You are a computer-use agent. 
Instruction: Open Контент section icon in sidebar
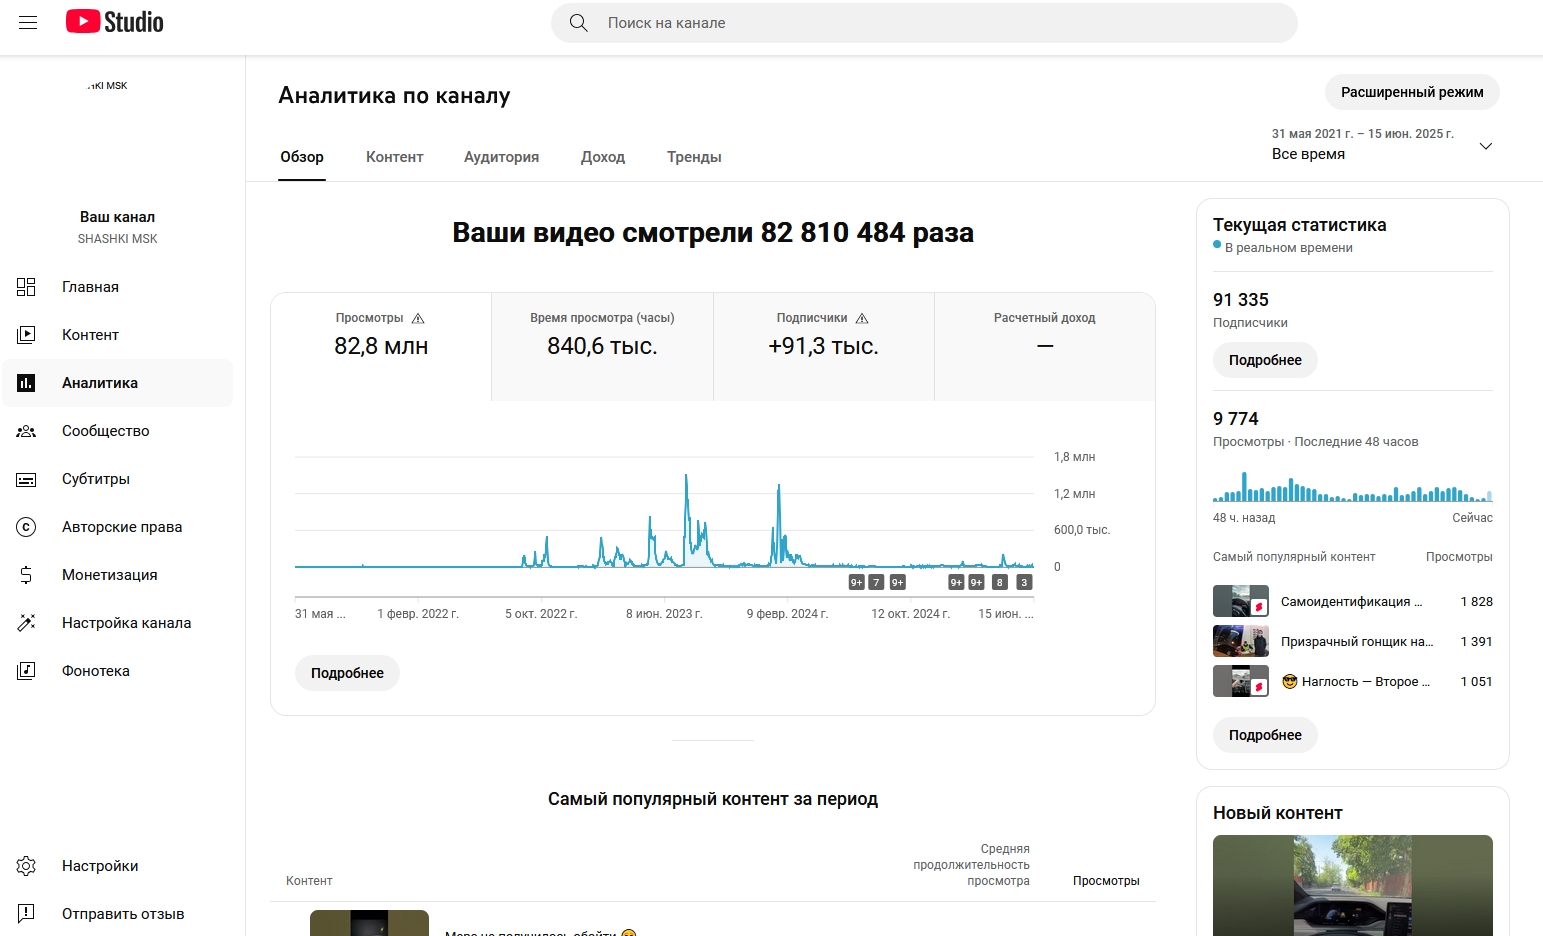tap(26, 335)
